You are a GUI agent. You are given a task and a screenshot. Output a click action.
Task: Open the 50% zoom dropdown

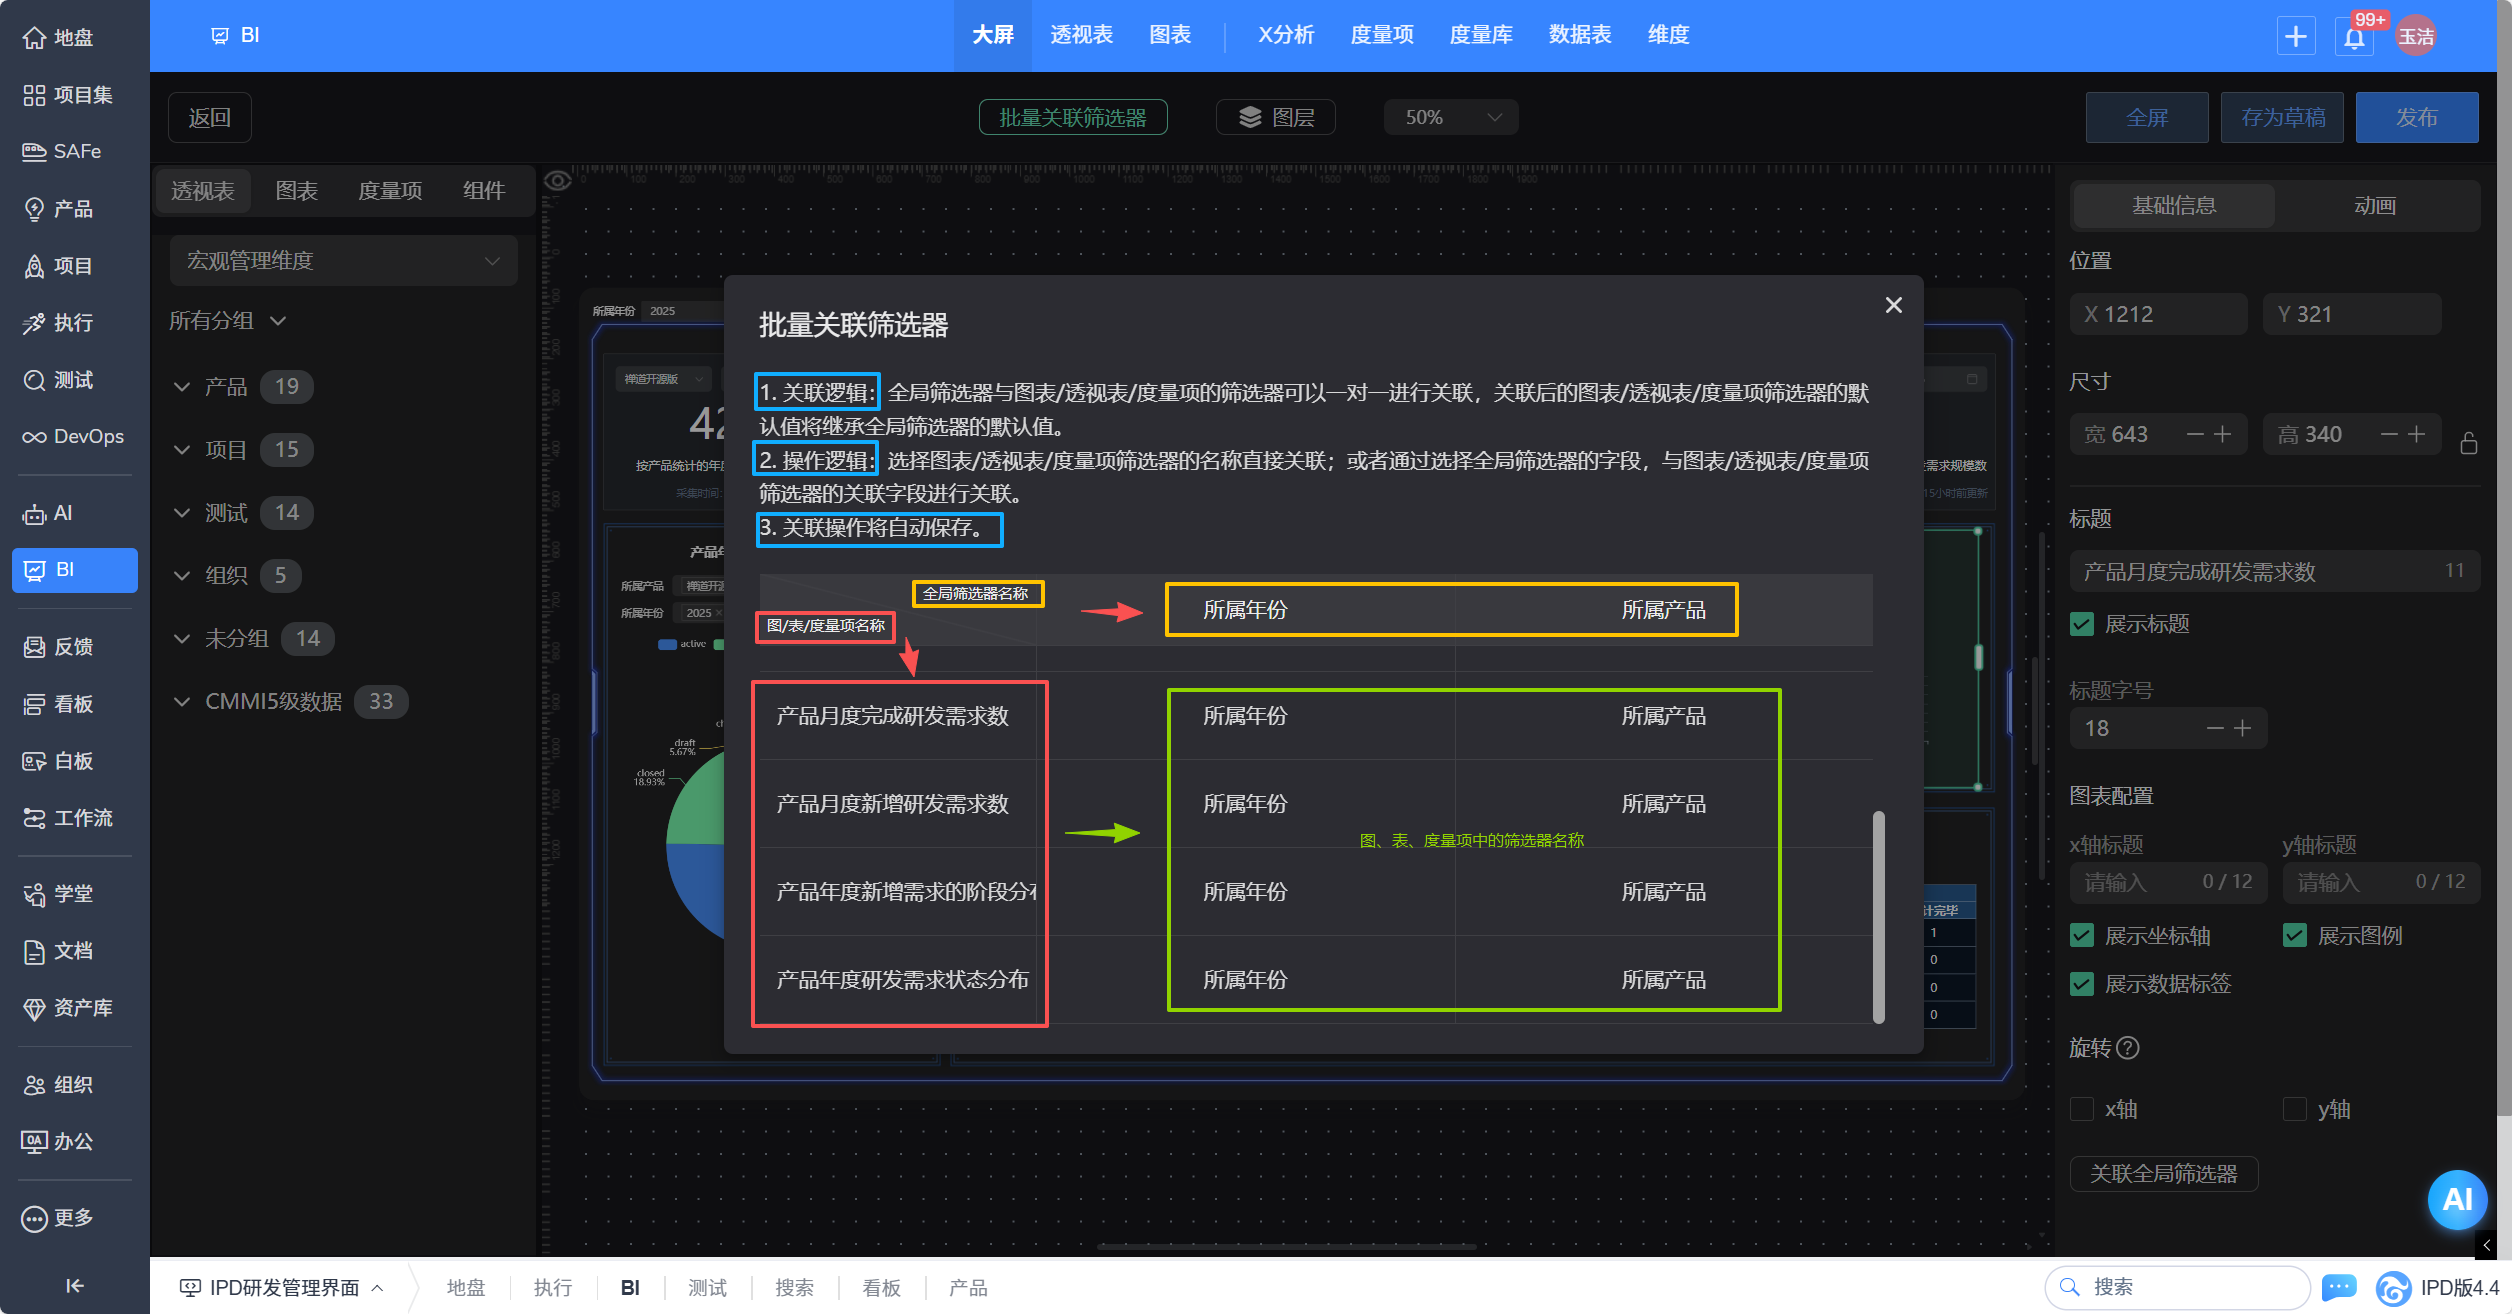pyautogui.click(x=1451, y=118)
